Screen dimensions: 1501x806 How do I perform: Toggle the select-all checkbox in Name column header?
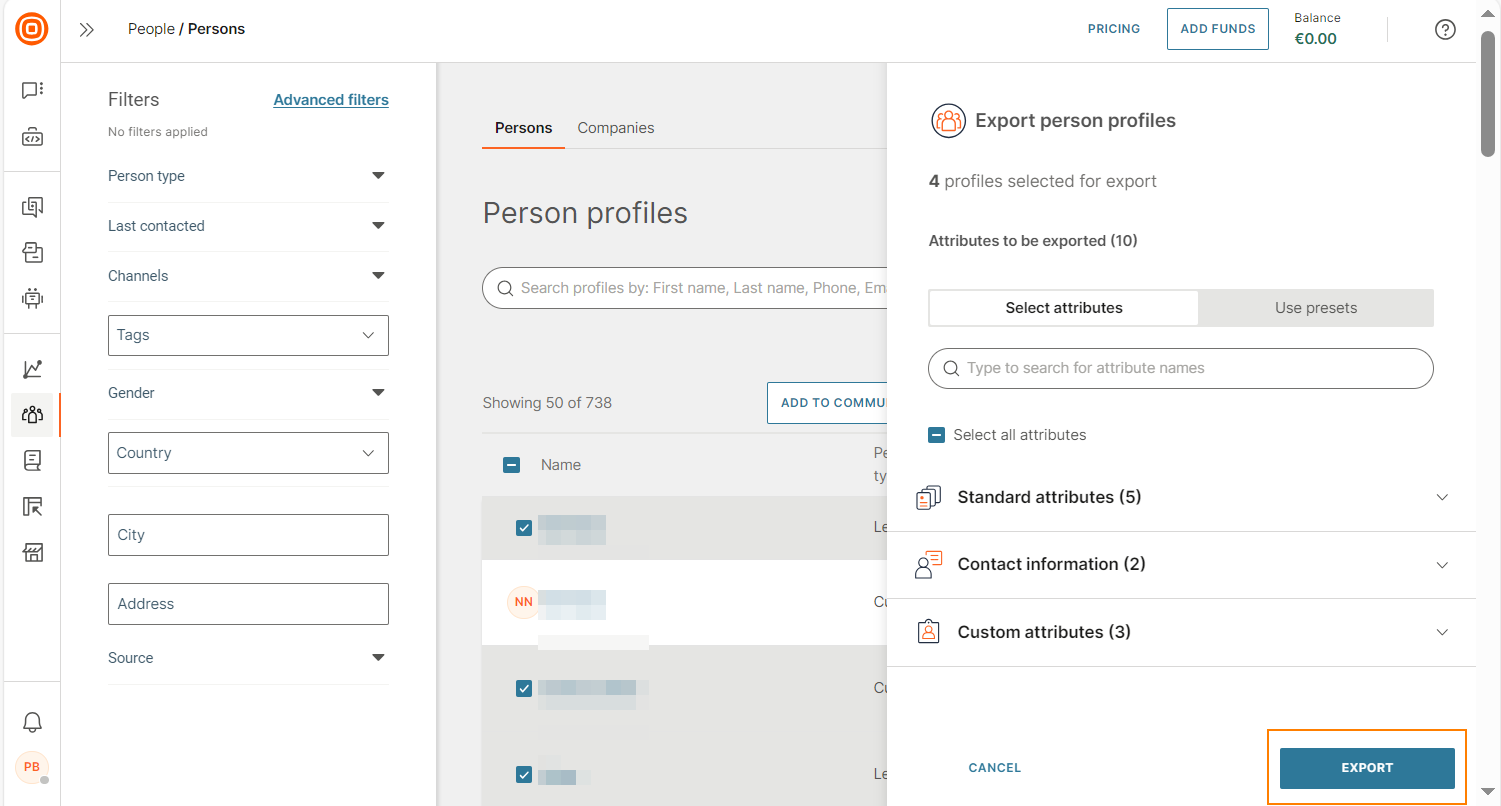(x=511, y=464)
